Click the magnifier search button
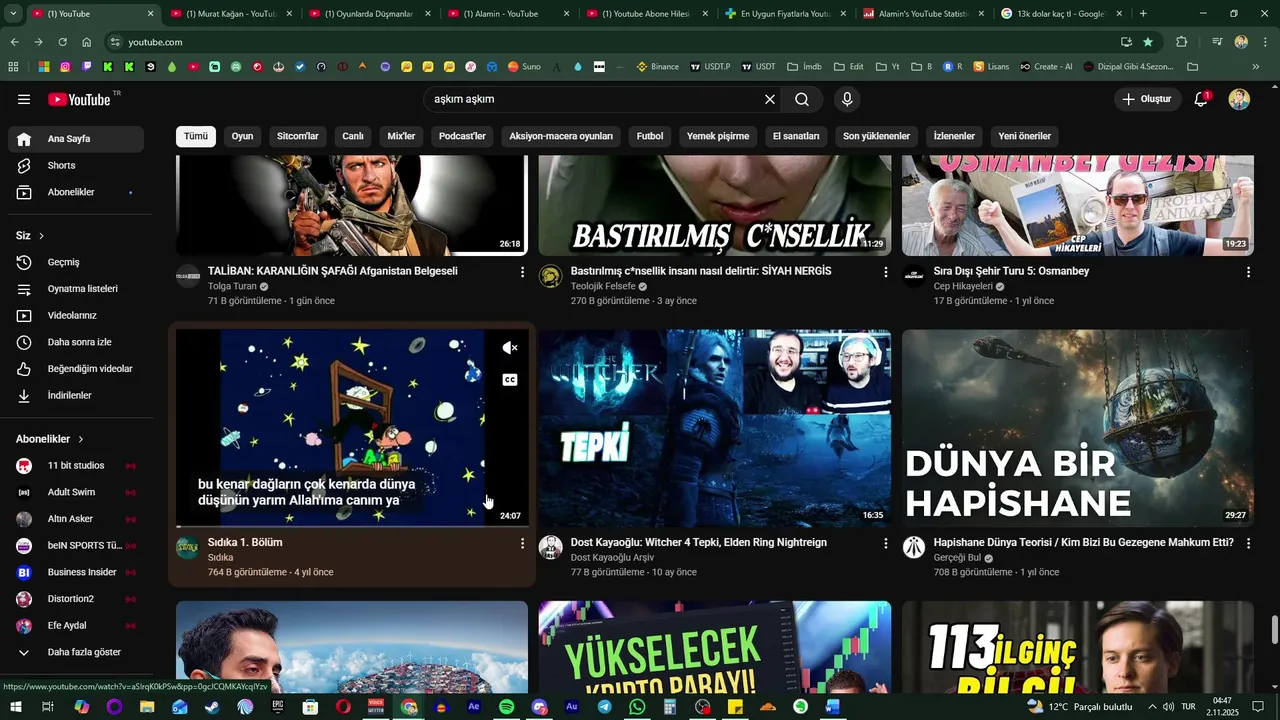Viewport: 1280px width, 720px height. 802,99
